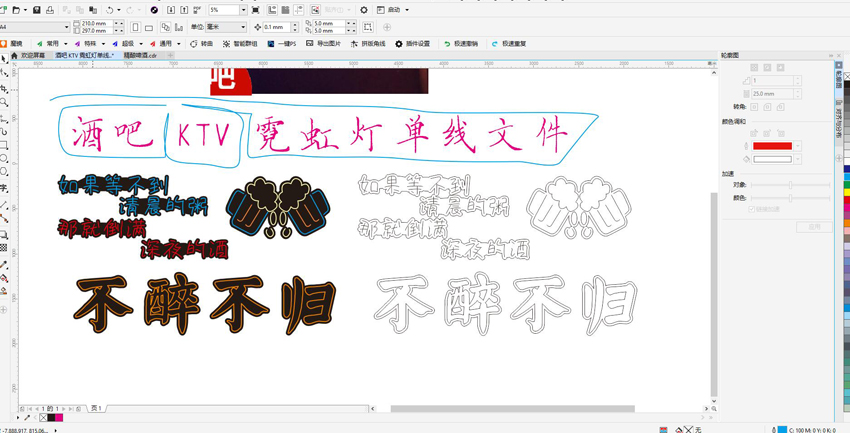This screenshot has width=850, height=433.
Task: Click the new document plus tab
Action: (x=170, y=55)
